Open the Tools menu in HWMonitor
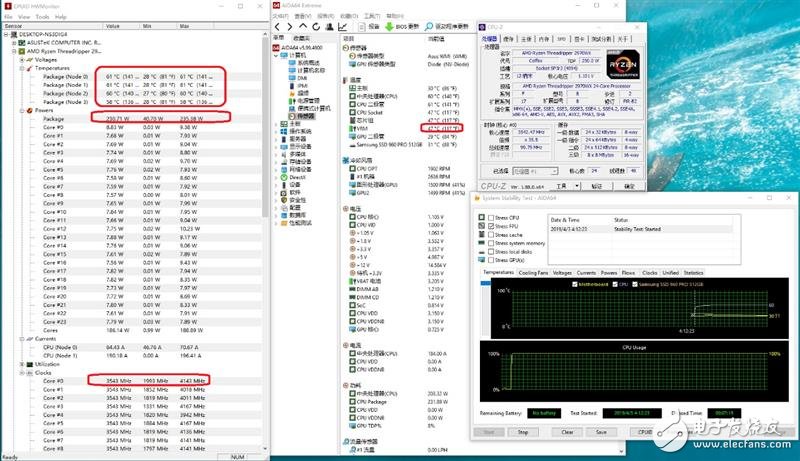Viewport: 800px width, 461px height. (x=42, y=17)
